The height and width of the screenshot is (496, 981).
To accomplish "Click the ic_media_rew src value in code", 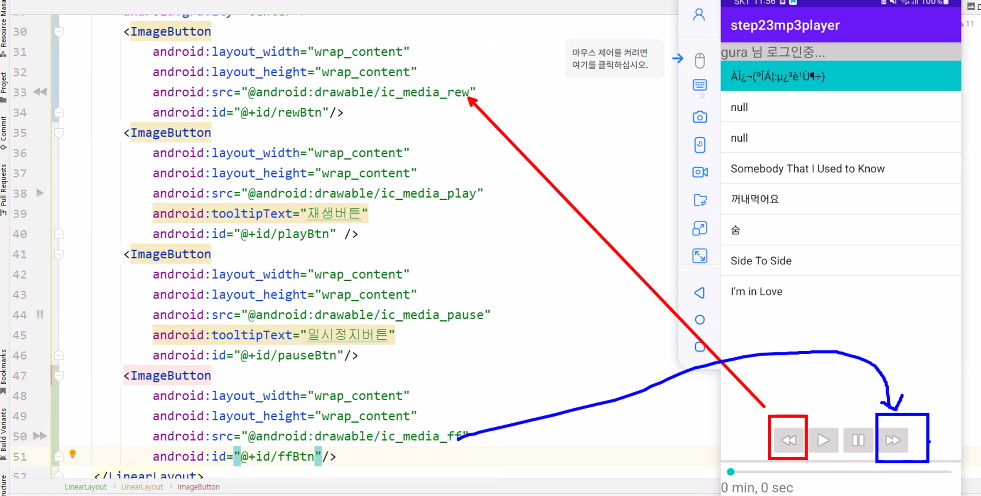I will (x=360, y=93).
